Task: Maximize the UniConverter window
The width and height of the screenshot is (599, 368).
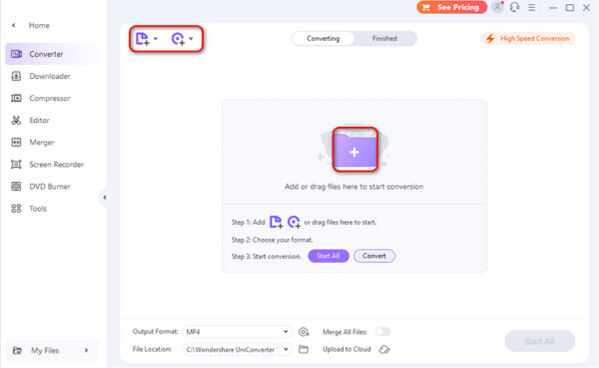Action: (x=570, y=8)
